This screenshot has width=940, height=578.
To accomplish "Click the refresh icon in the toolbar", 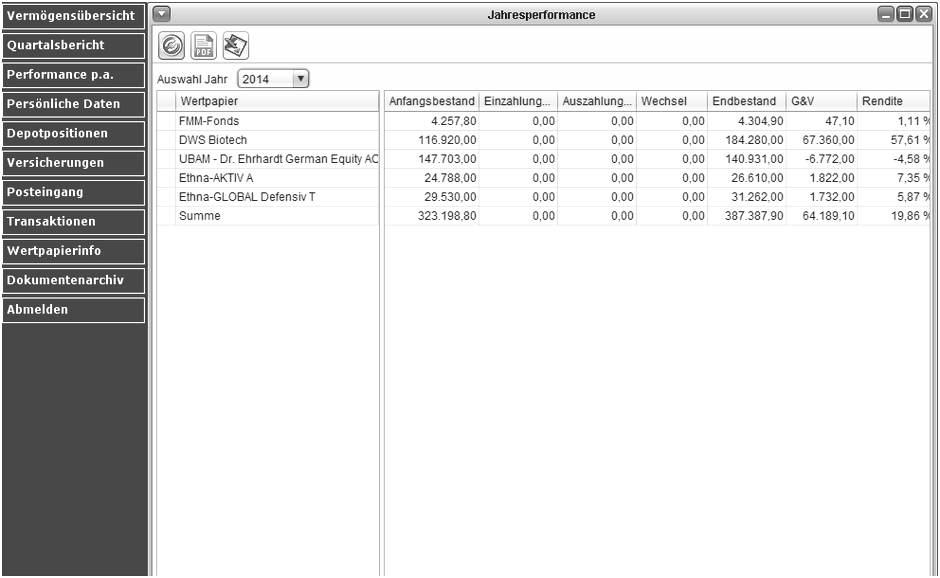I will [x=172, y=45].
